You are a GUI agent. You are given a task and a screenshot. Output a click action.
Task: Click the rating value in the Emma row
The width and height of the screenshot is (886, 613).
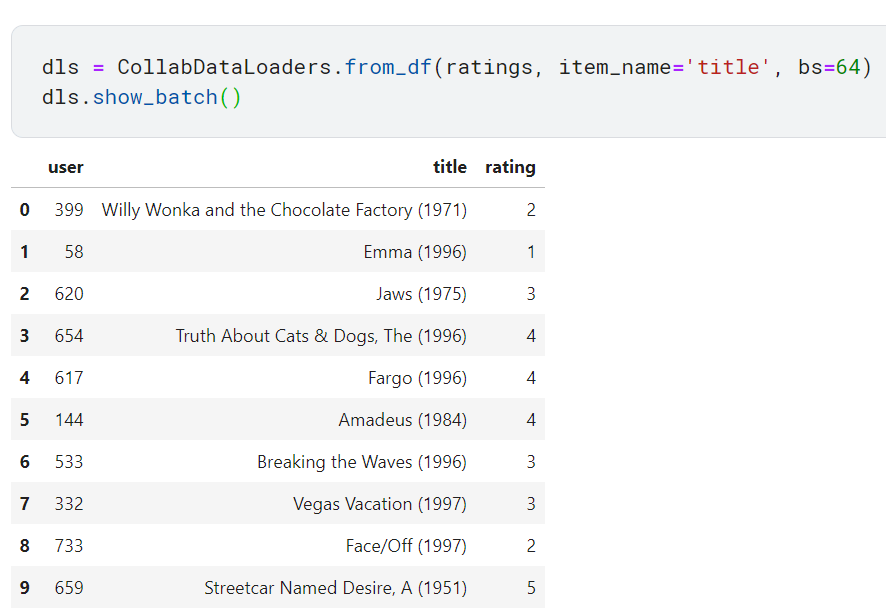click(531, 252)
